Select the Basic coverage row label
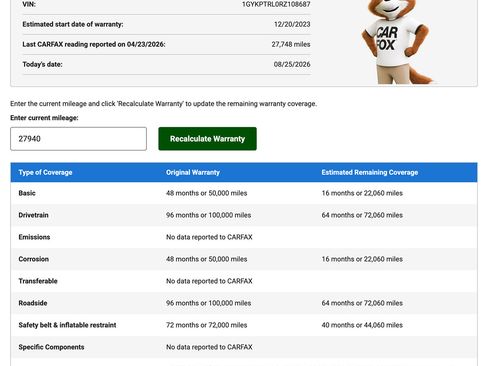The width and height of the screenshot is (488, 366). (x=27, y=193)
